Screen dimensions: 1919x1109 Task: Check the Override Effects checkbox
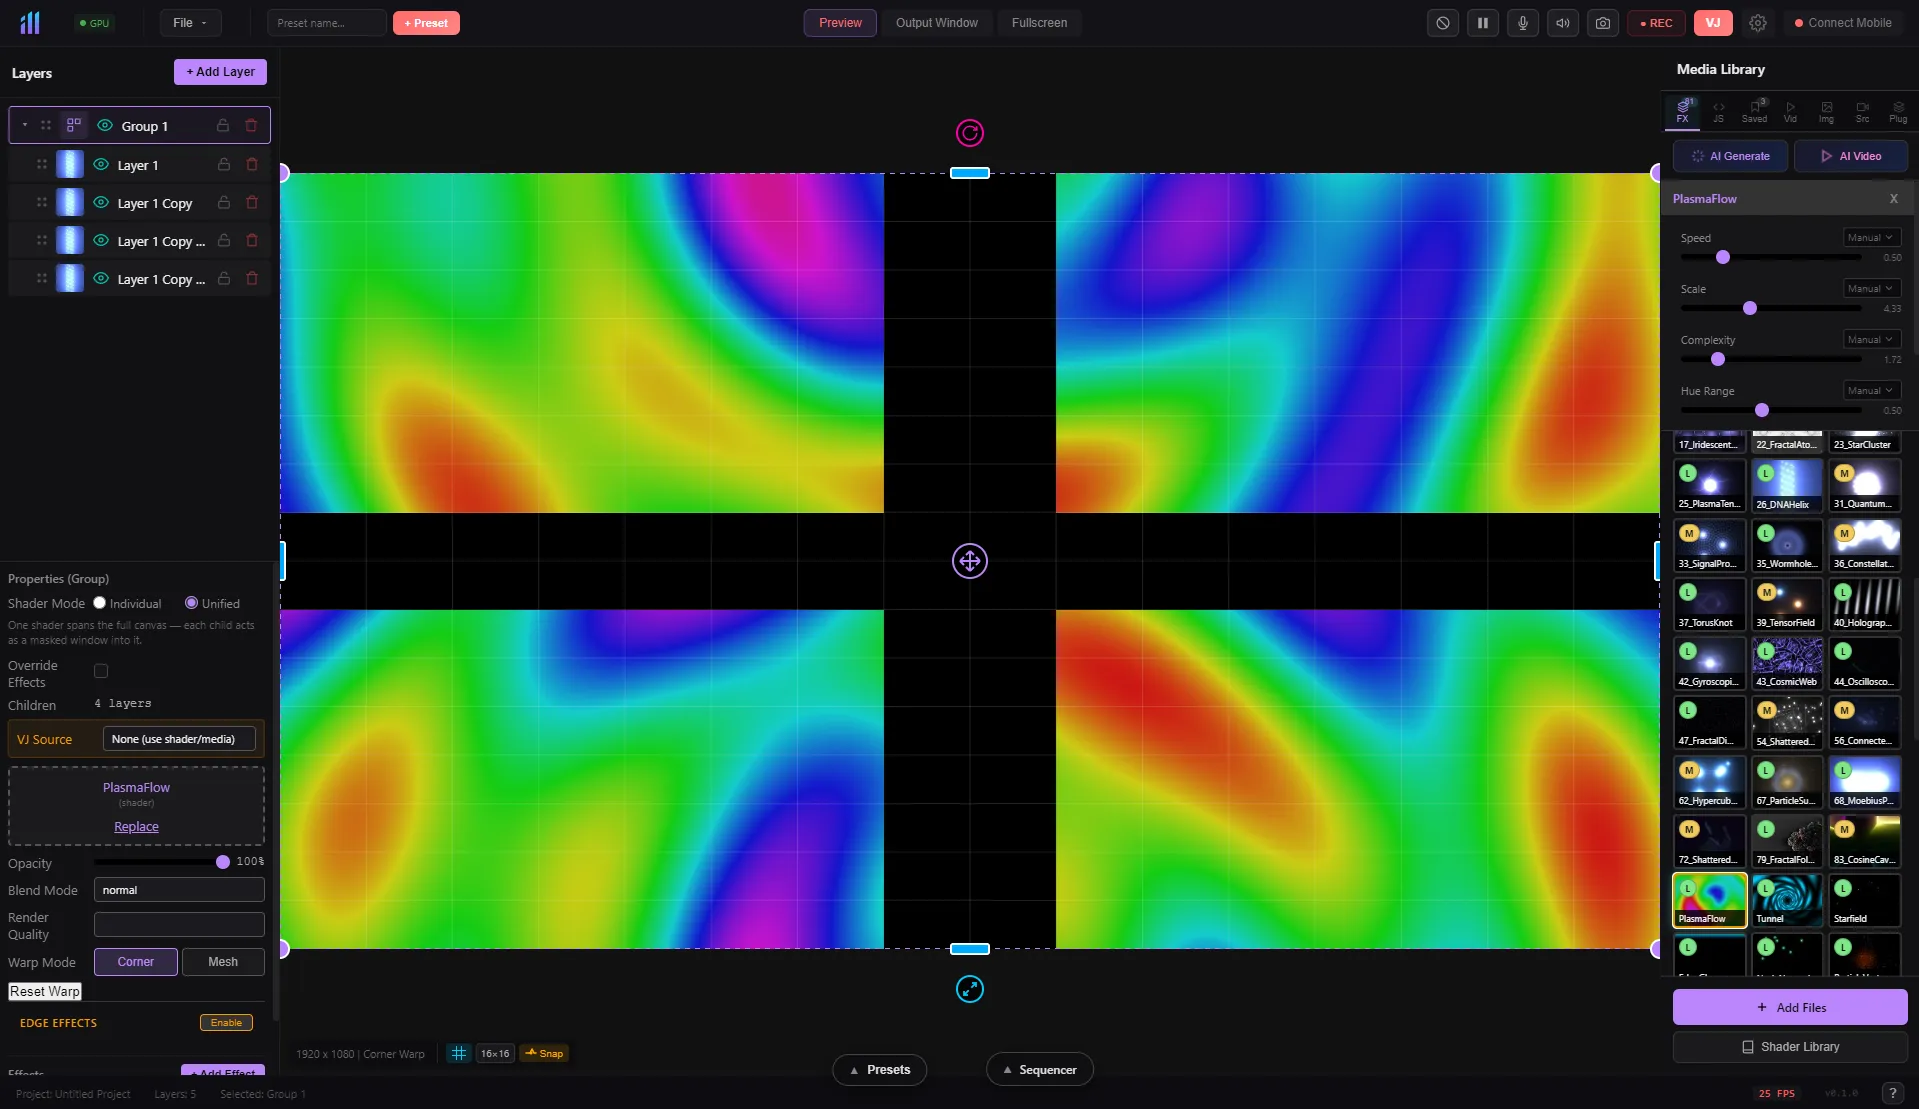click(101, 671)
